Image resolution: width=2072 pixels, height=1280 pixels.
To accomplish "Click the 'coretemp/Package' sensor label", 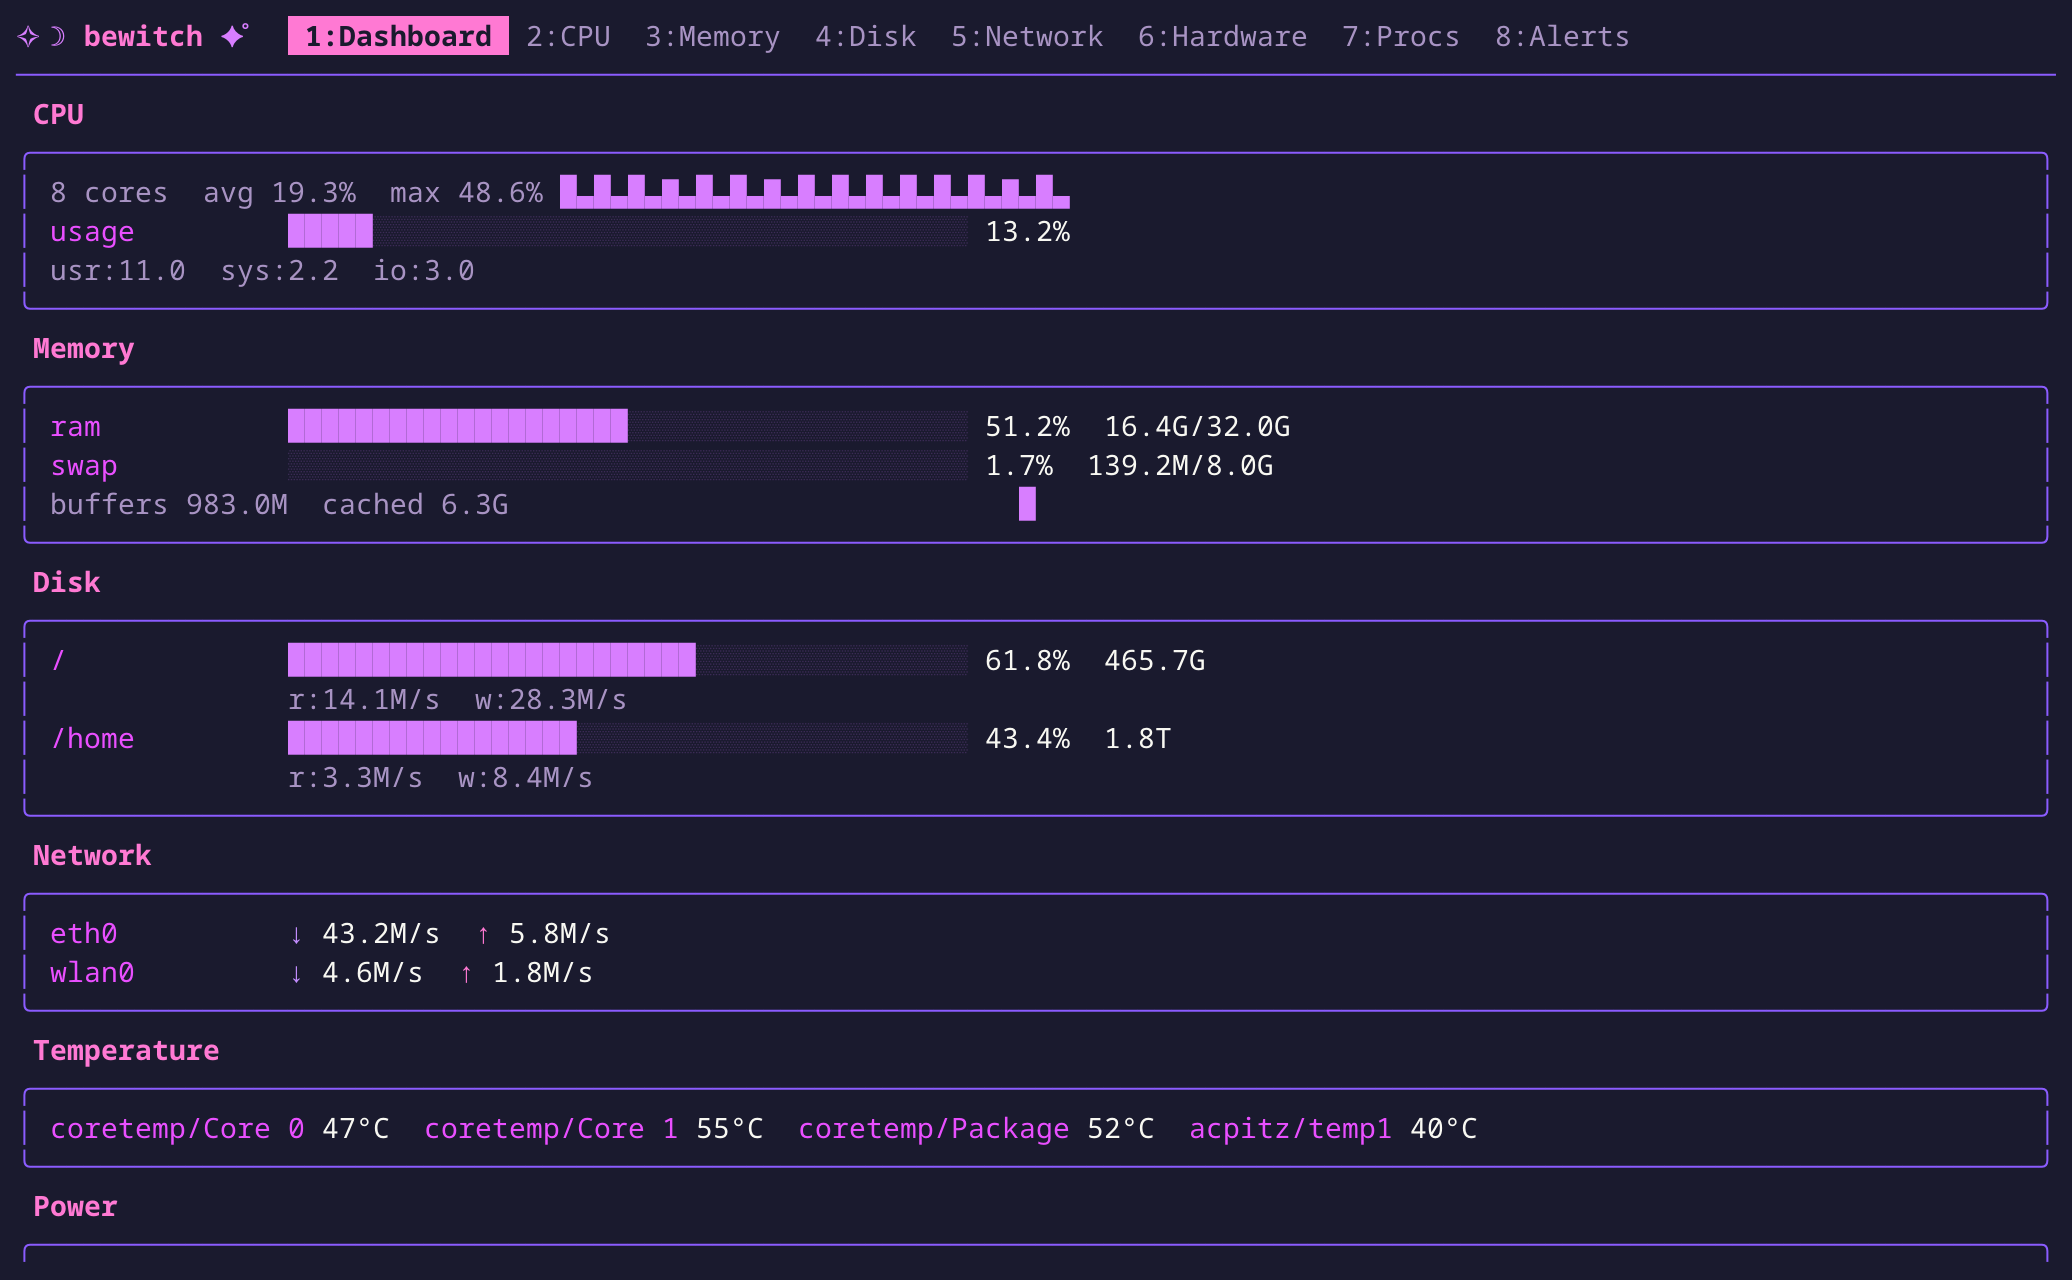I will [933, 1128].
